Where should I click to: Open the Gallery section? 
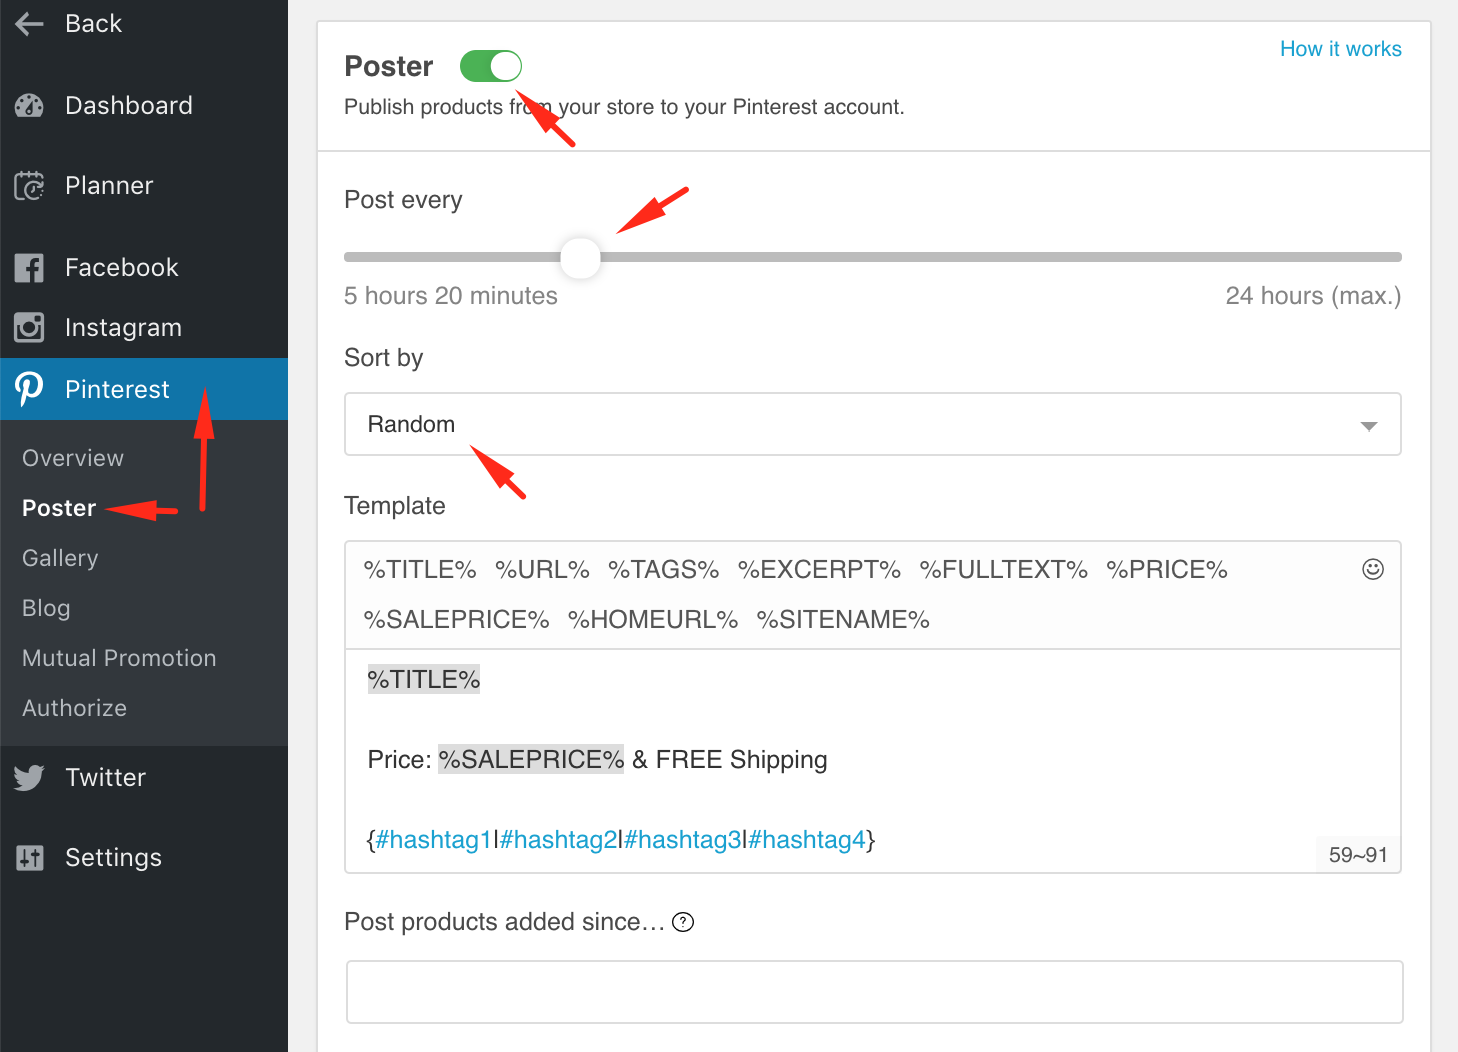click(59, 557)
